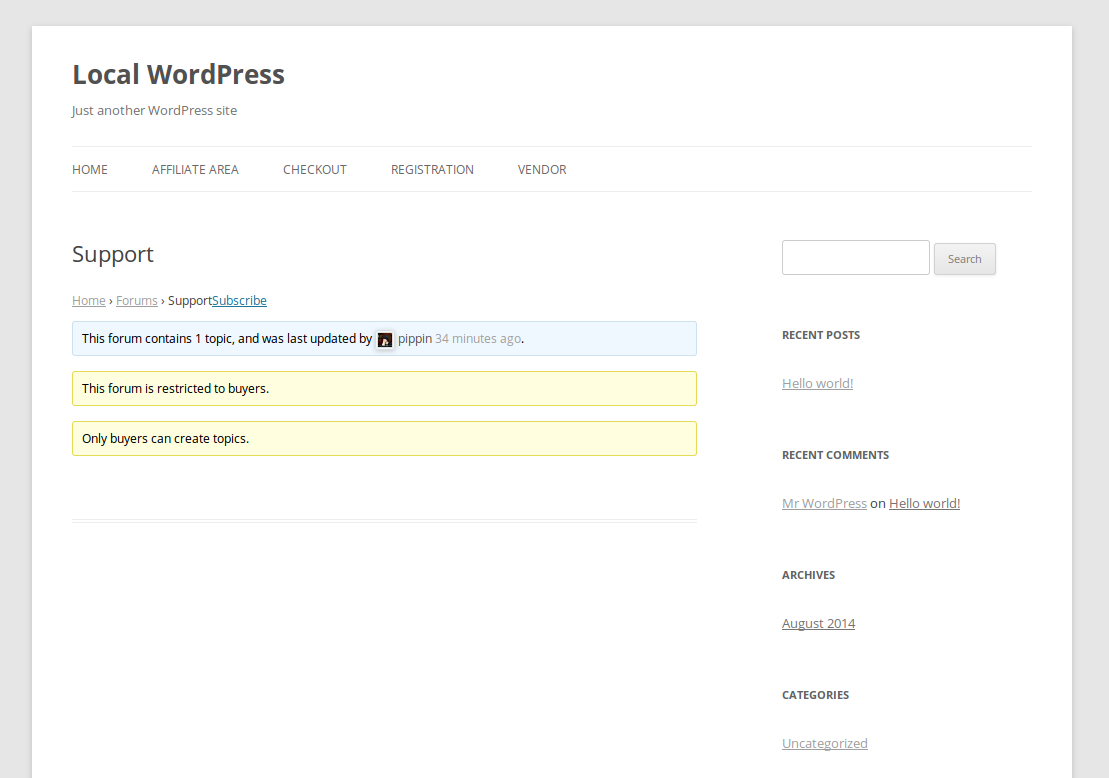View the Uncategorized category

[x=824, y=744]
